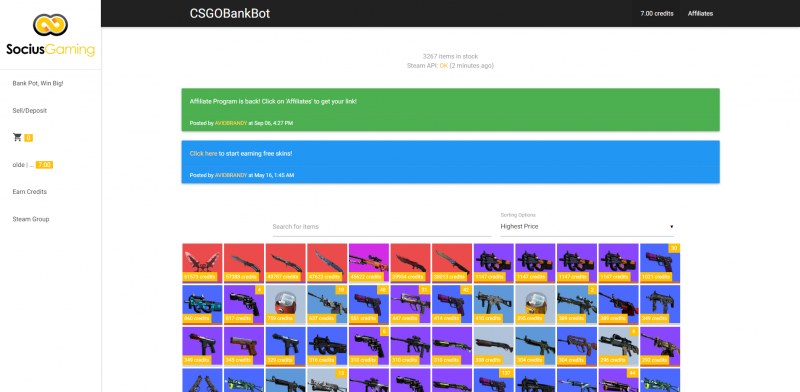Click the CSGOBankBot title
Screen dimensions: 800x392
[230, 14]
